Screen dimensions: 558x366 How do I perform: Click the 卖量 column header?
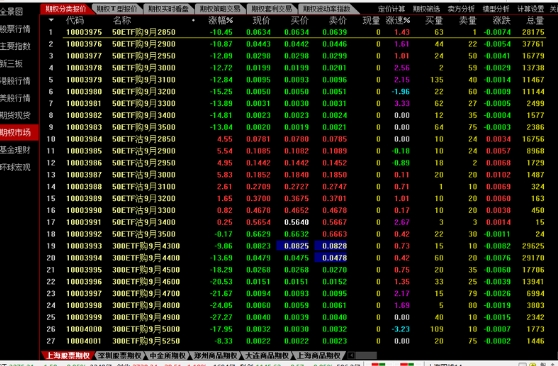(468, 21)
